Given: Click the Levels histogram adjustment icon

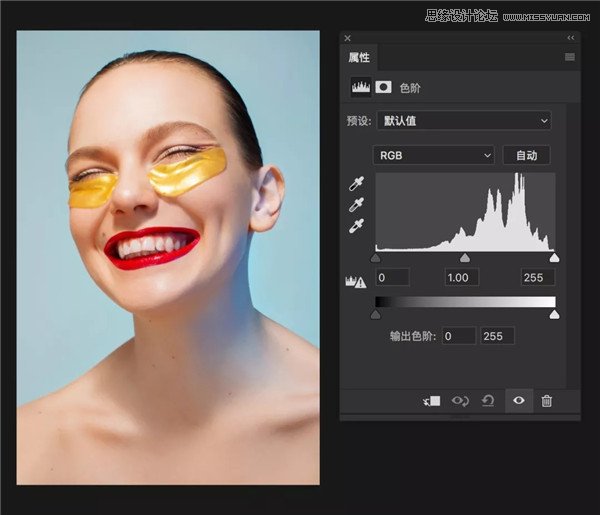Looking at the screenshot, I should click(360, 87).
